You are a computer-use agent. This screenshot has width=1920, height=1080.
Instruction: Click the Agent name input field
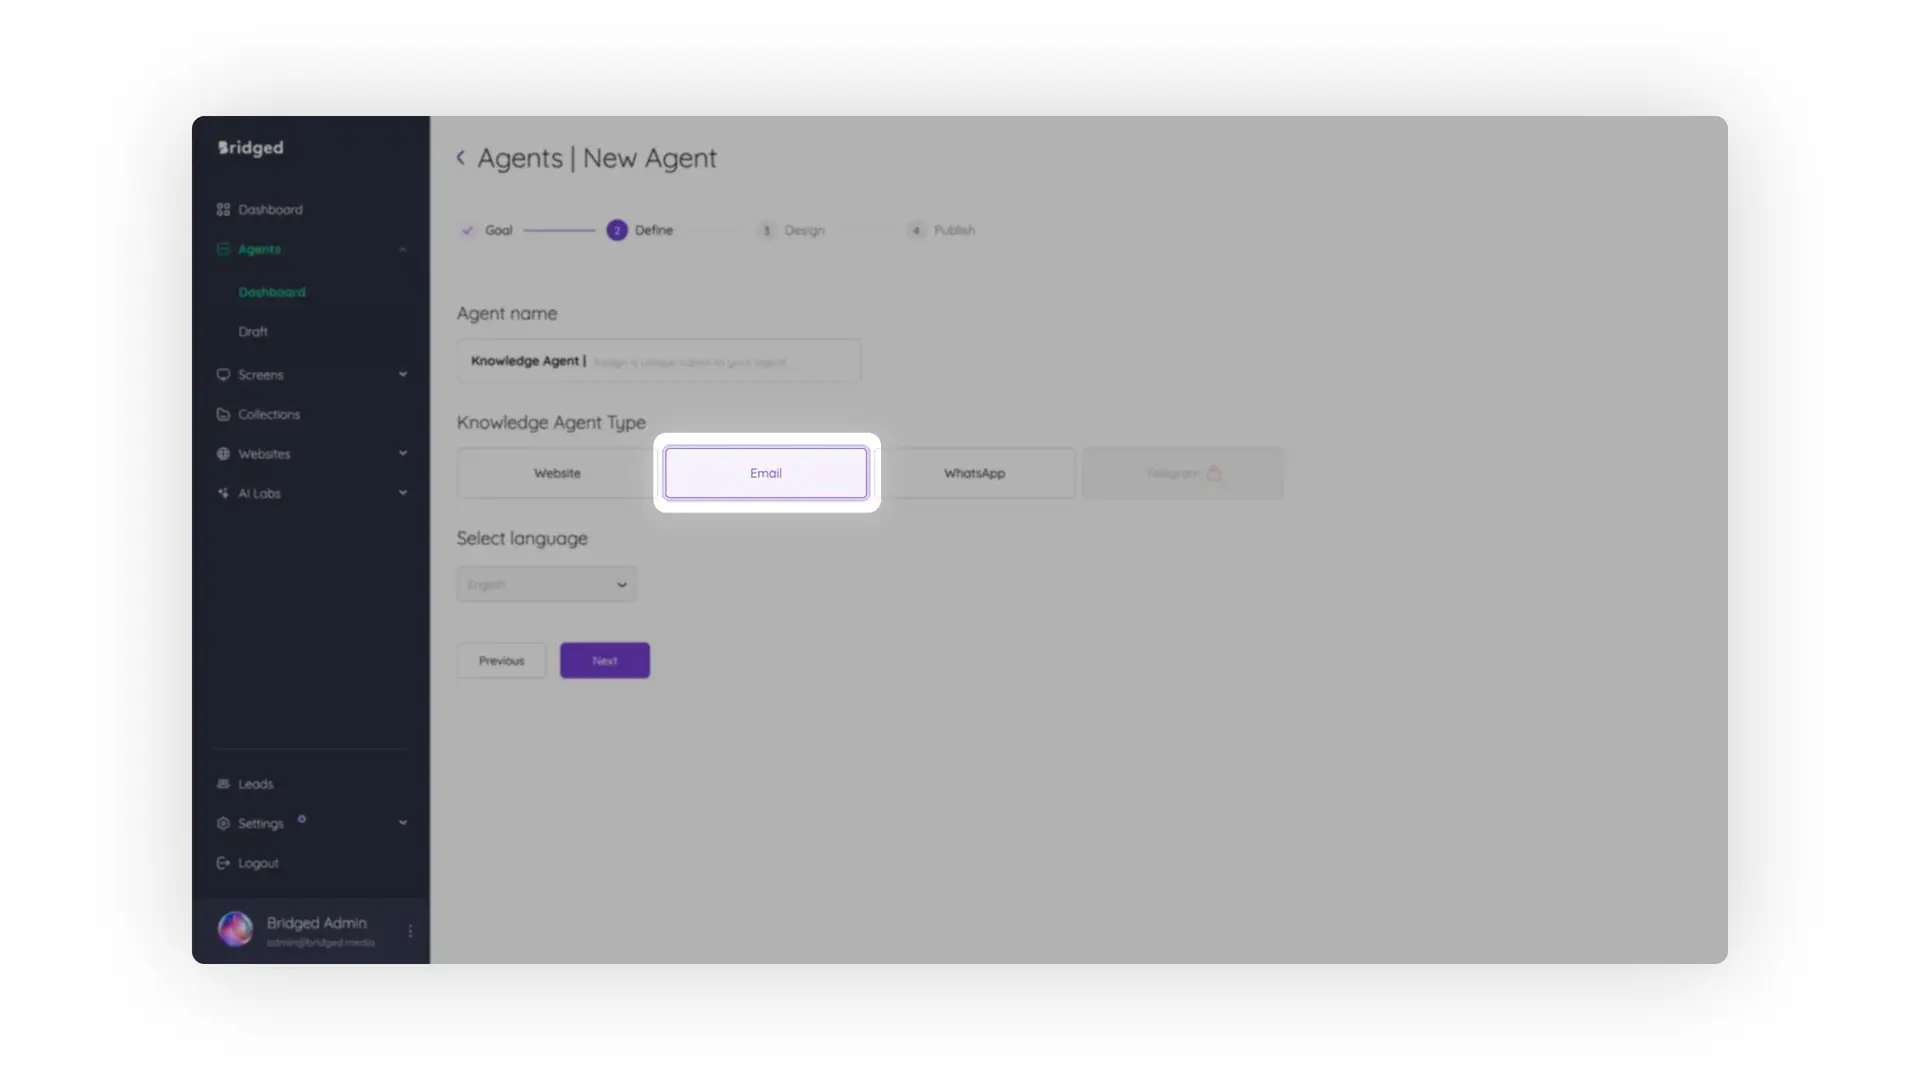[x=658, y=361]
